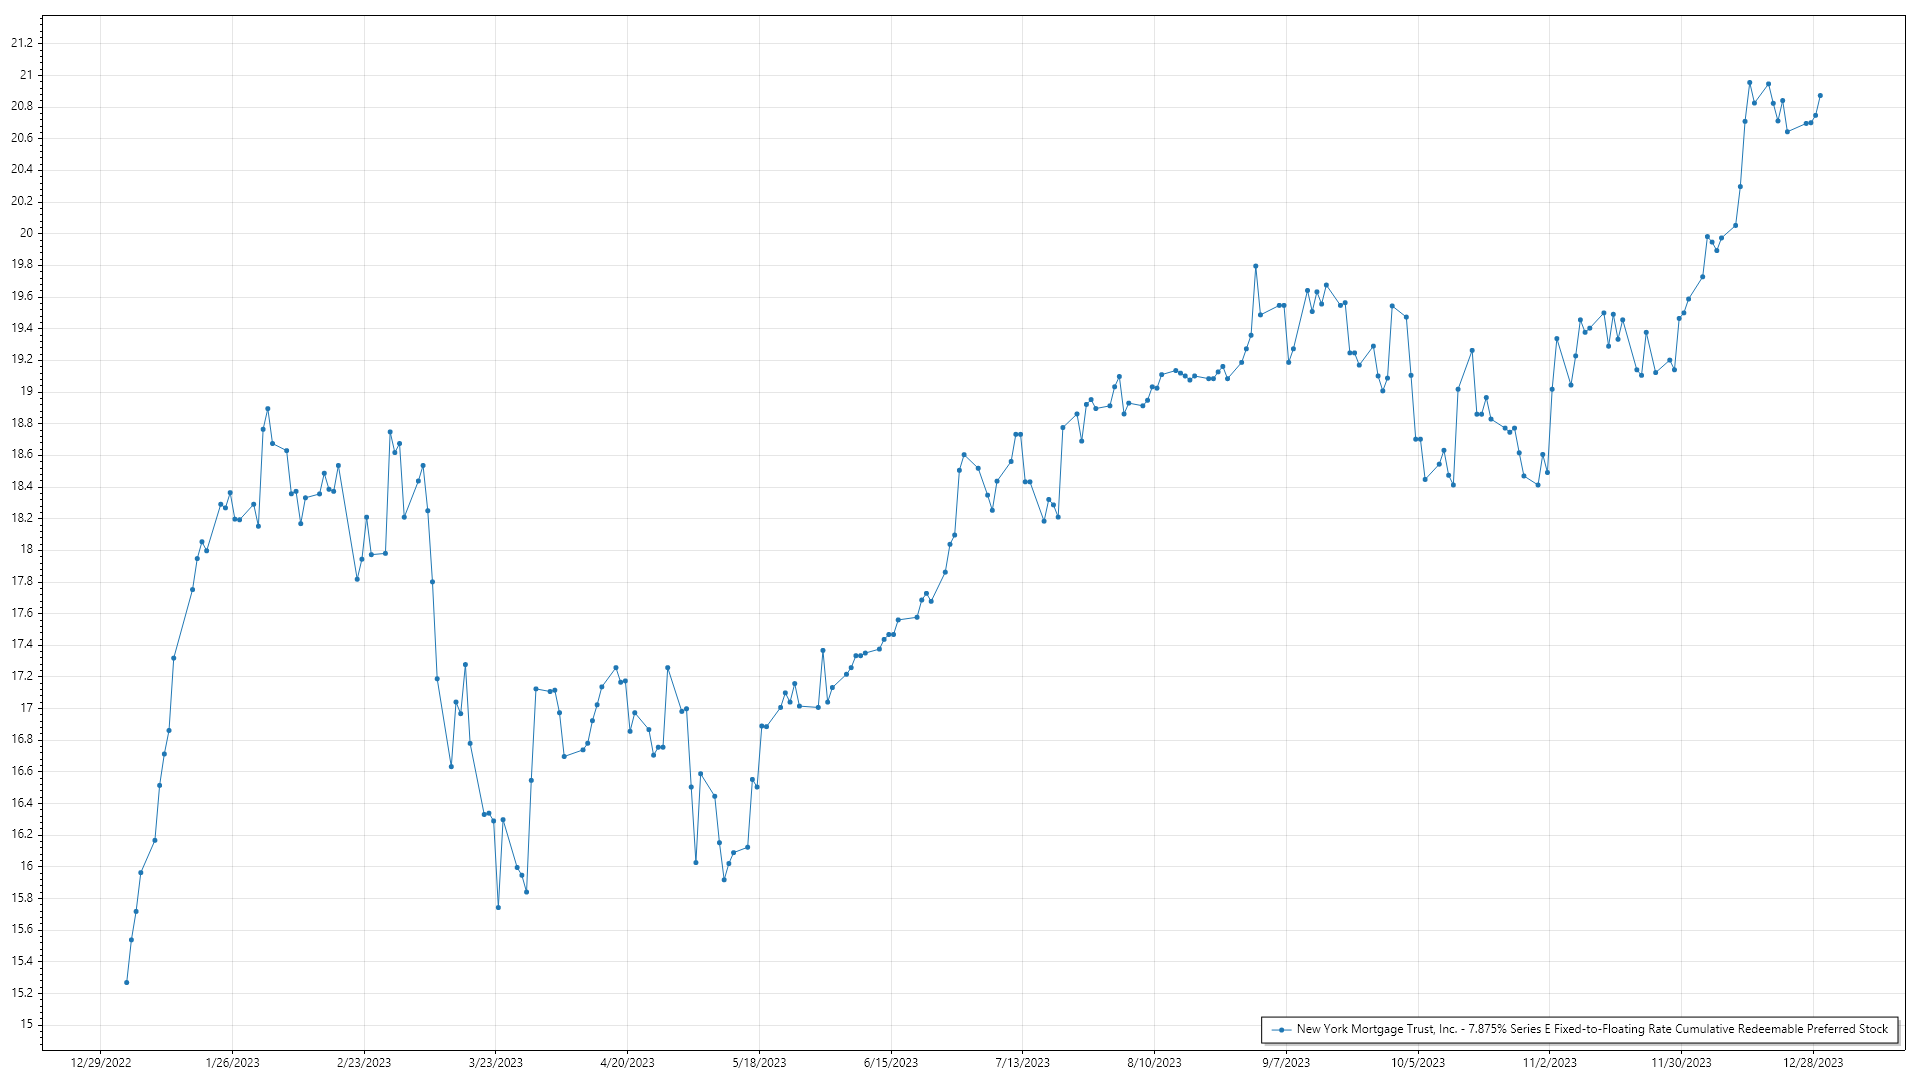The width and height of the screenshot is (1920, 1080).
Task: Click the 18 y-axis value label
Action: (x=26, y=549)
